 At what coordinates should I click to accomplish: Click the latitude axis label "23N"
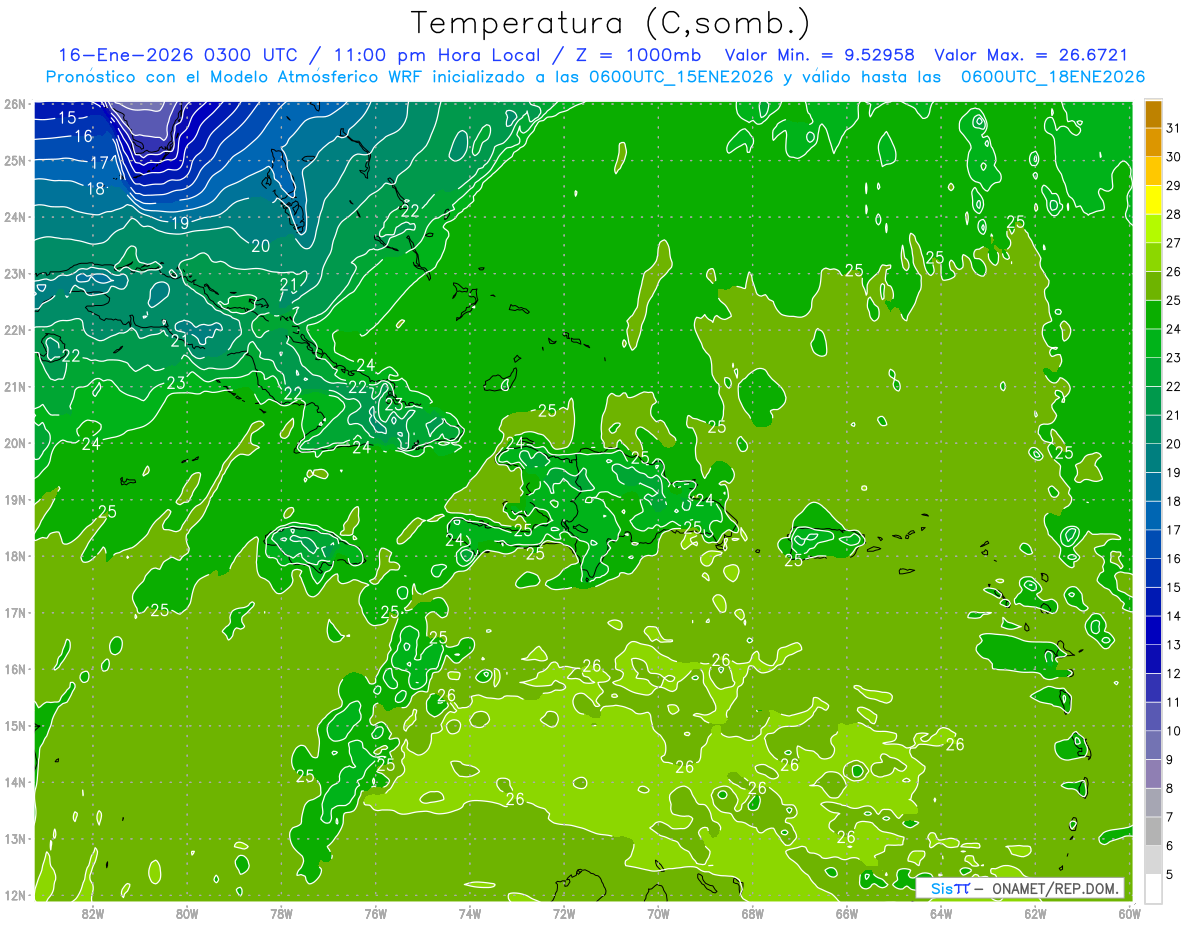coord(14,273)
